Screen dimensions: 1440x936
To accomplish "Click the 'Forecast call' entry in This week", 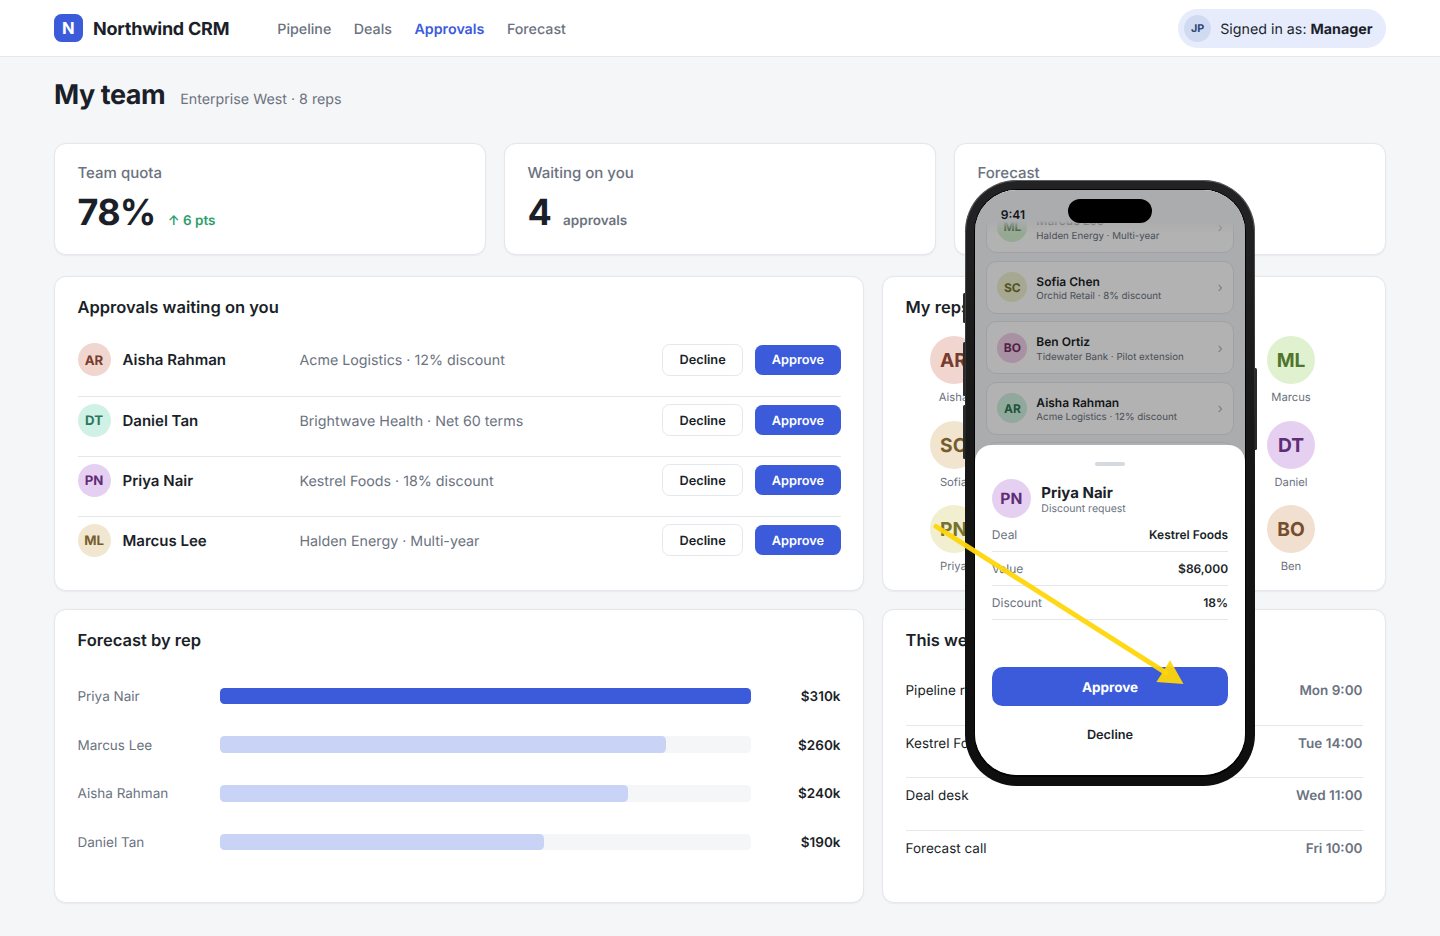I will tap(1134, 848).
